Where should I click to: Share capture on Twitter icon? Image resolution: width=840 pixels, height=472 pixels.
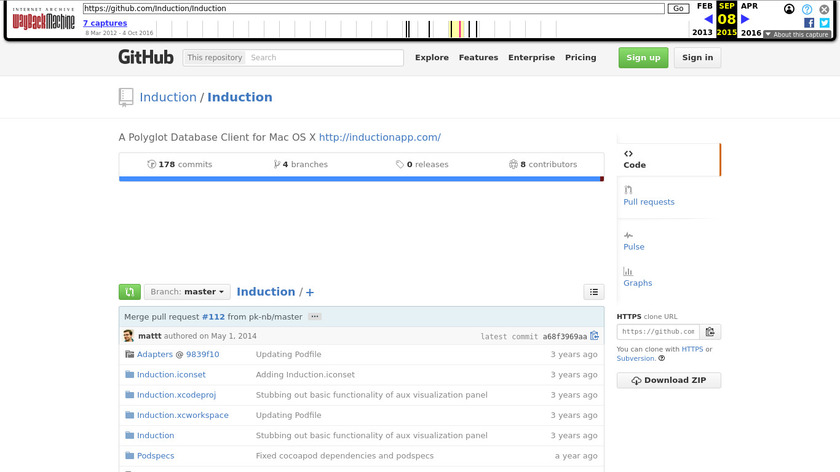point(824,23)
